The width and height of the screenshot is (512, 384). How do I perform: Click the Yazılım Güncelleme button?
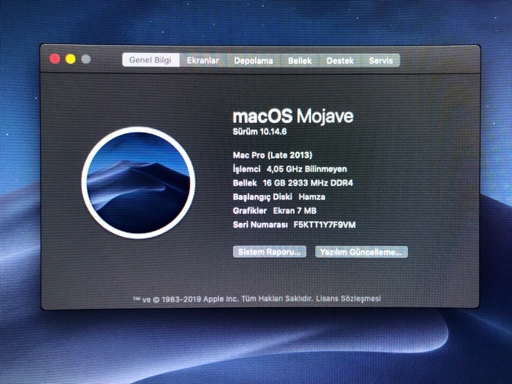pyautogui.click(x=361, y=252)
